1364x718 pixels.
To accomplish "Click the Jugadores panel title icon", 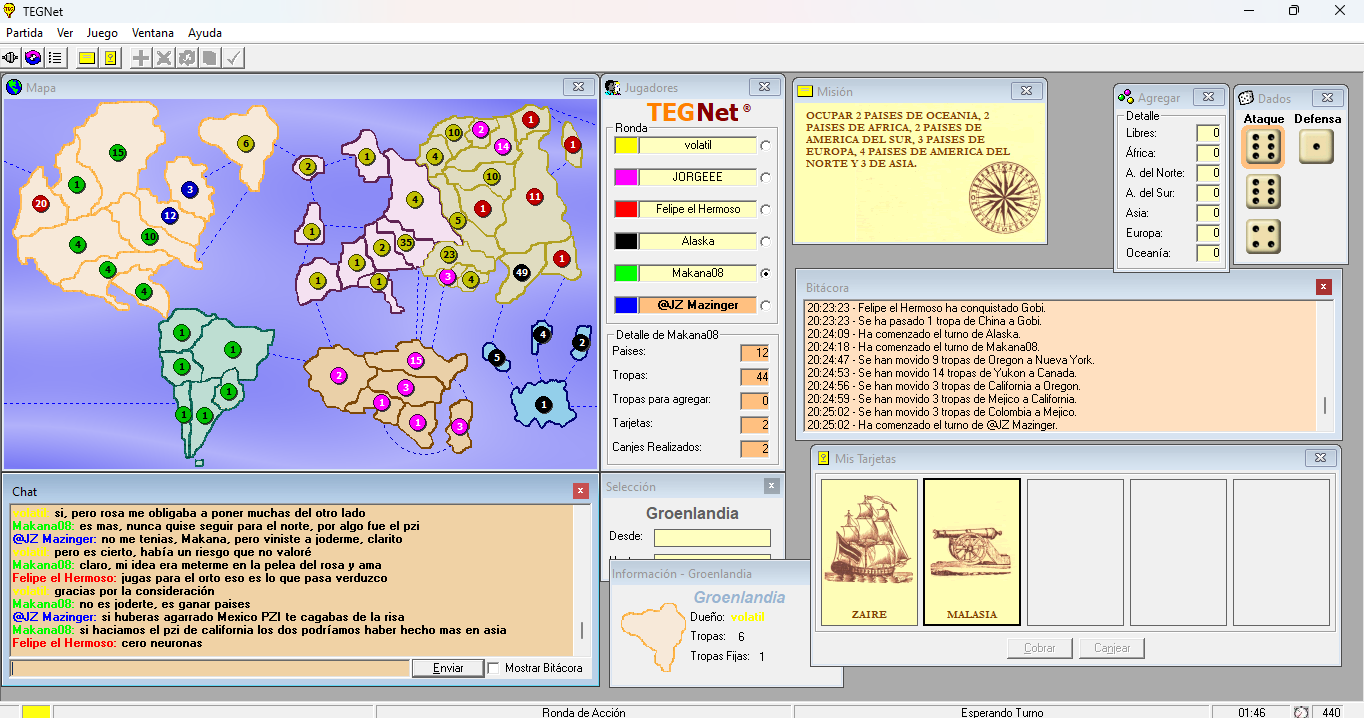I will tap(613, 87).
